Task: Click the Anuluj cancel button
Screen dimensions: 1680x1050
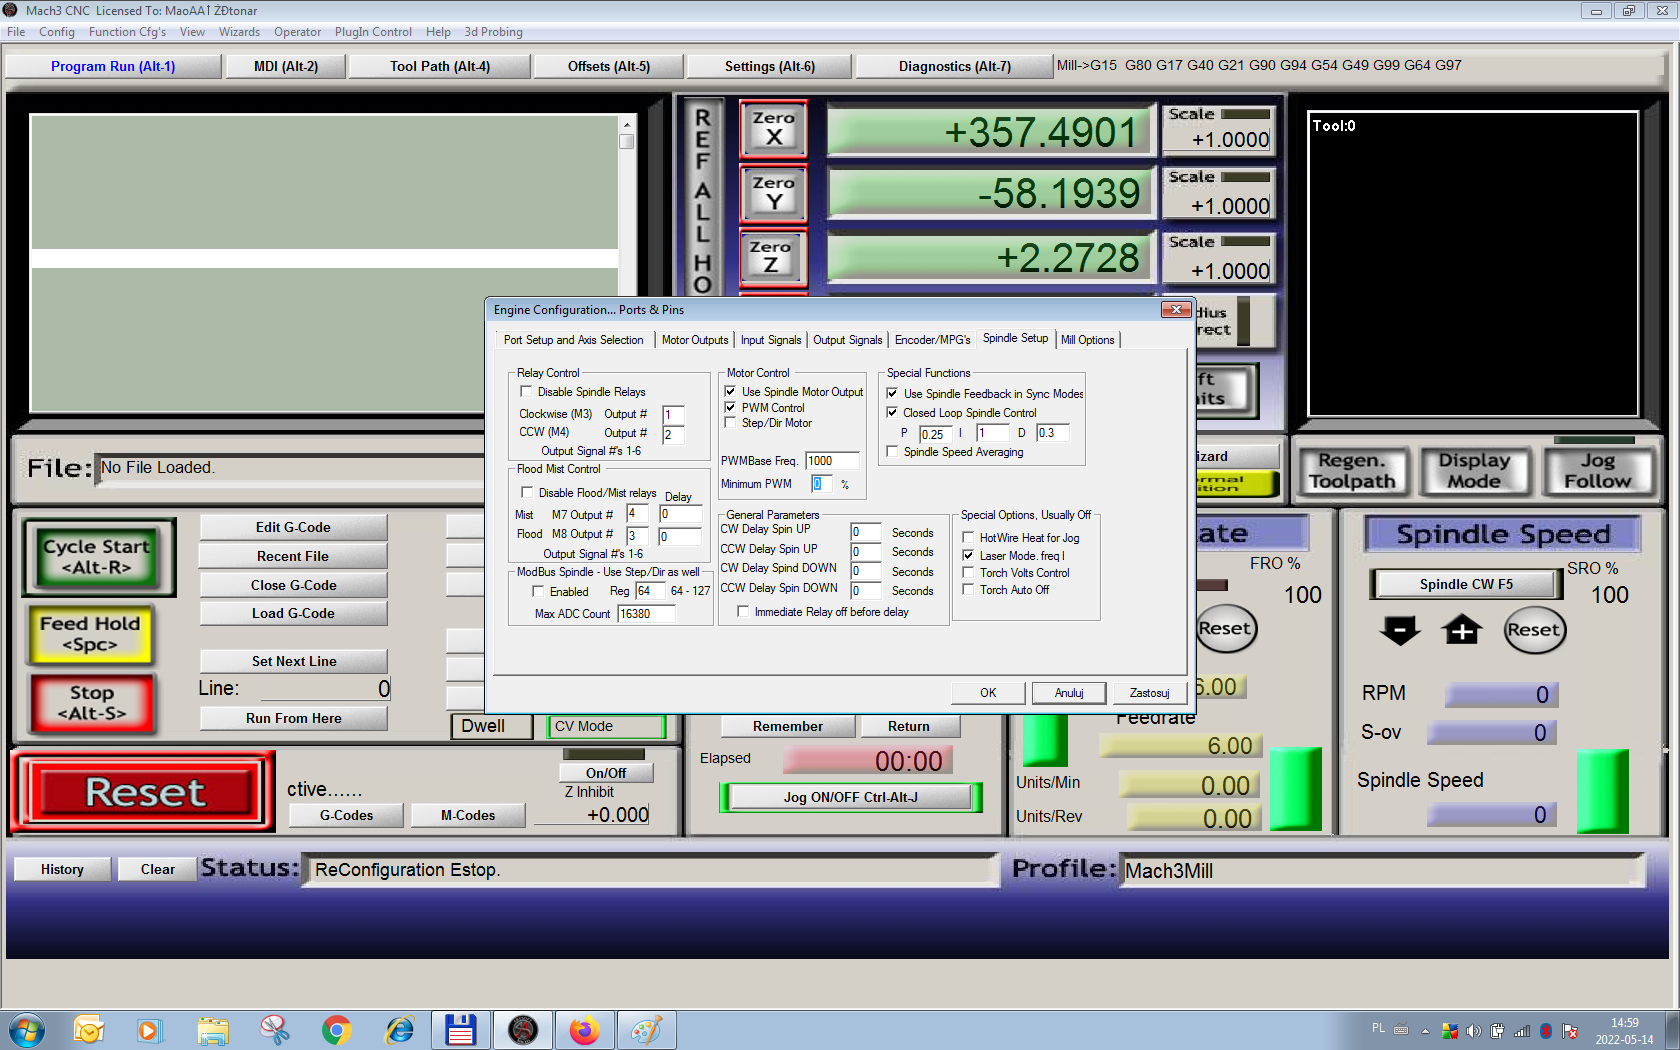Action: (x=1069, y=693)
